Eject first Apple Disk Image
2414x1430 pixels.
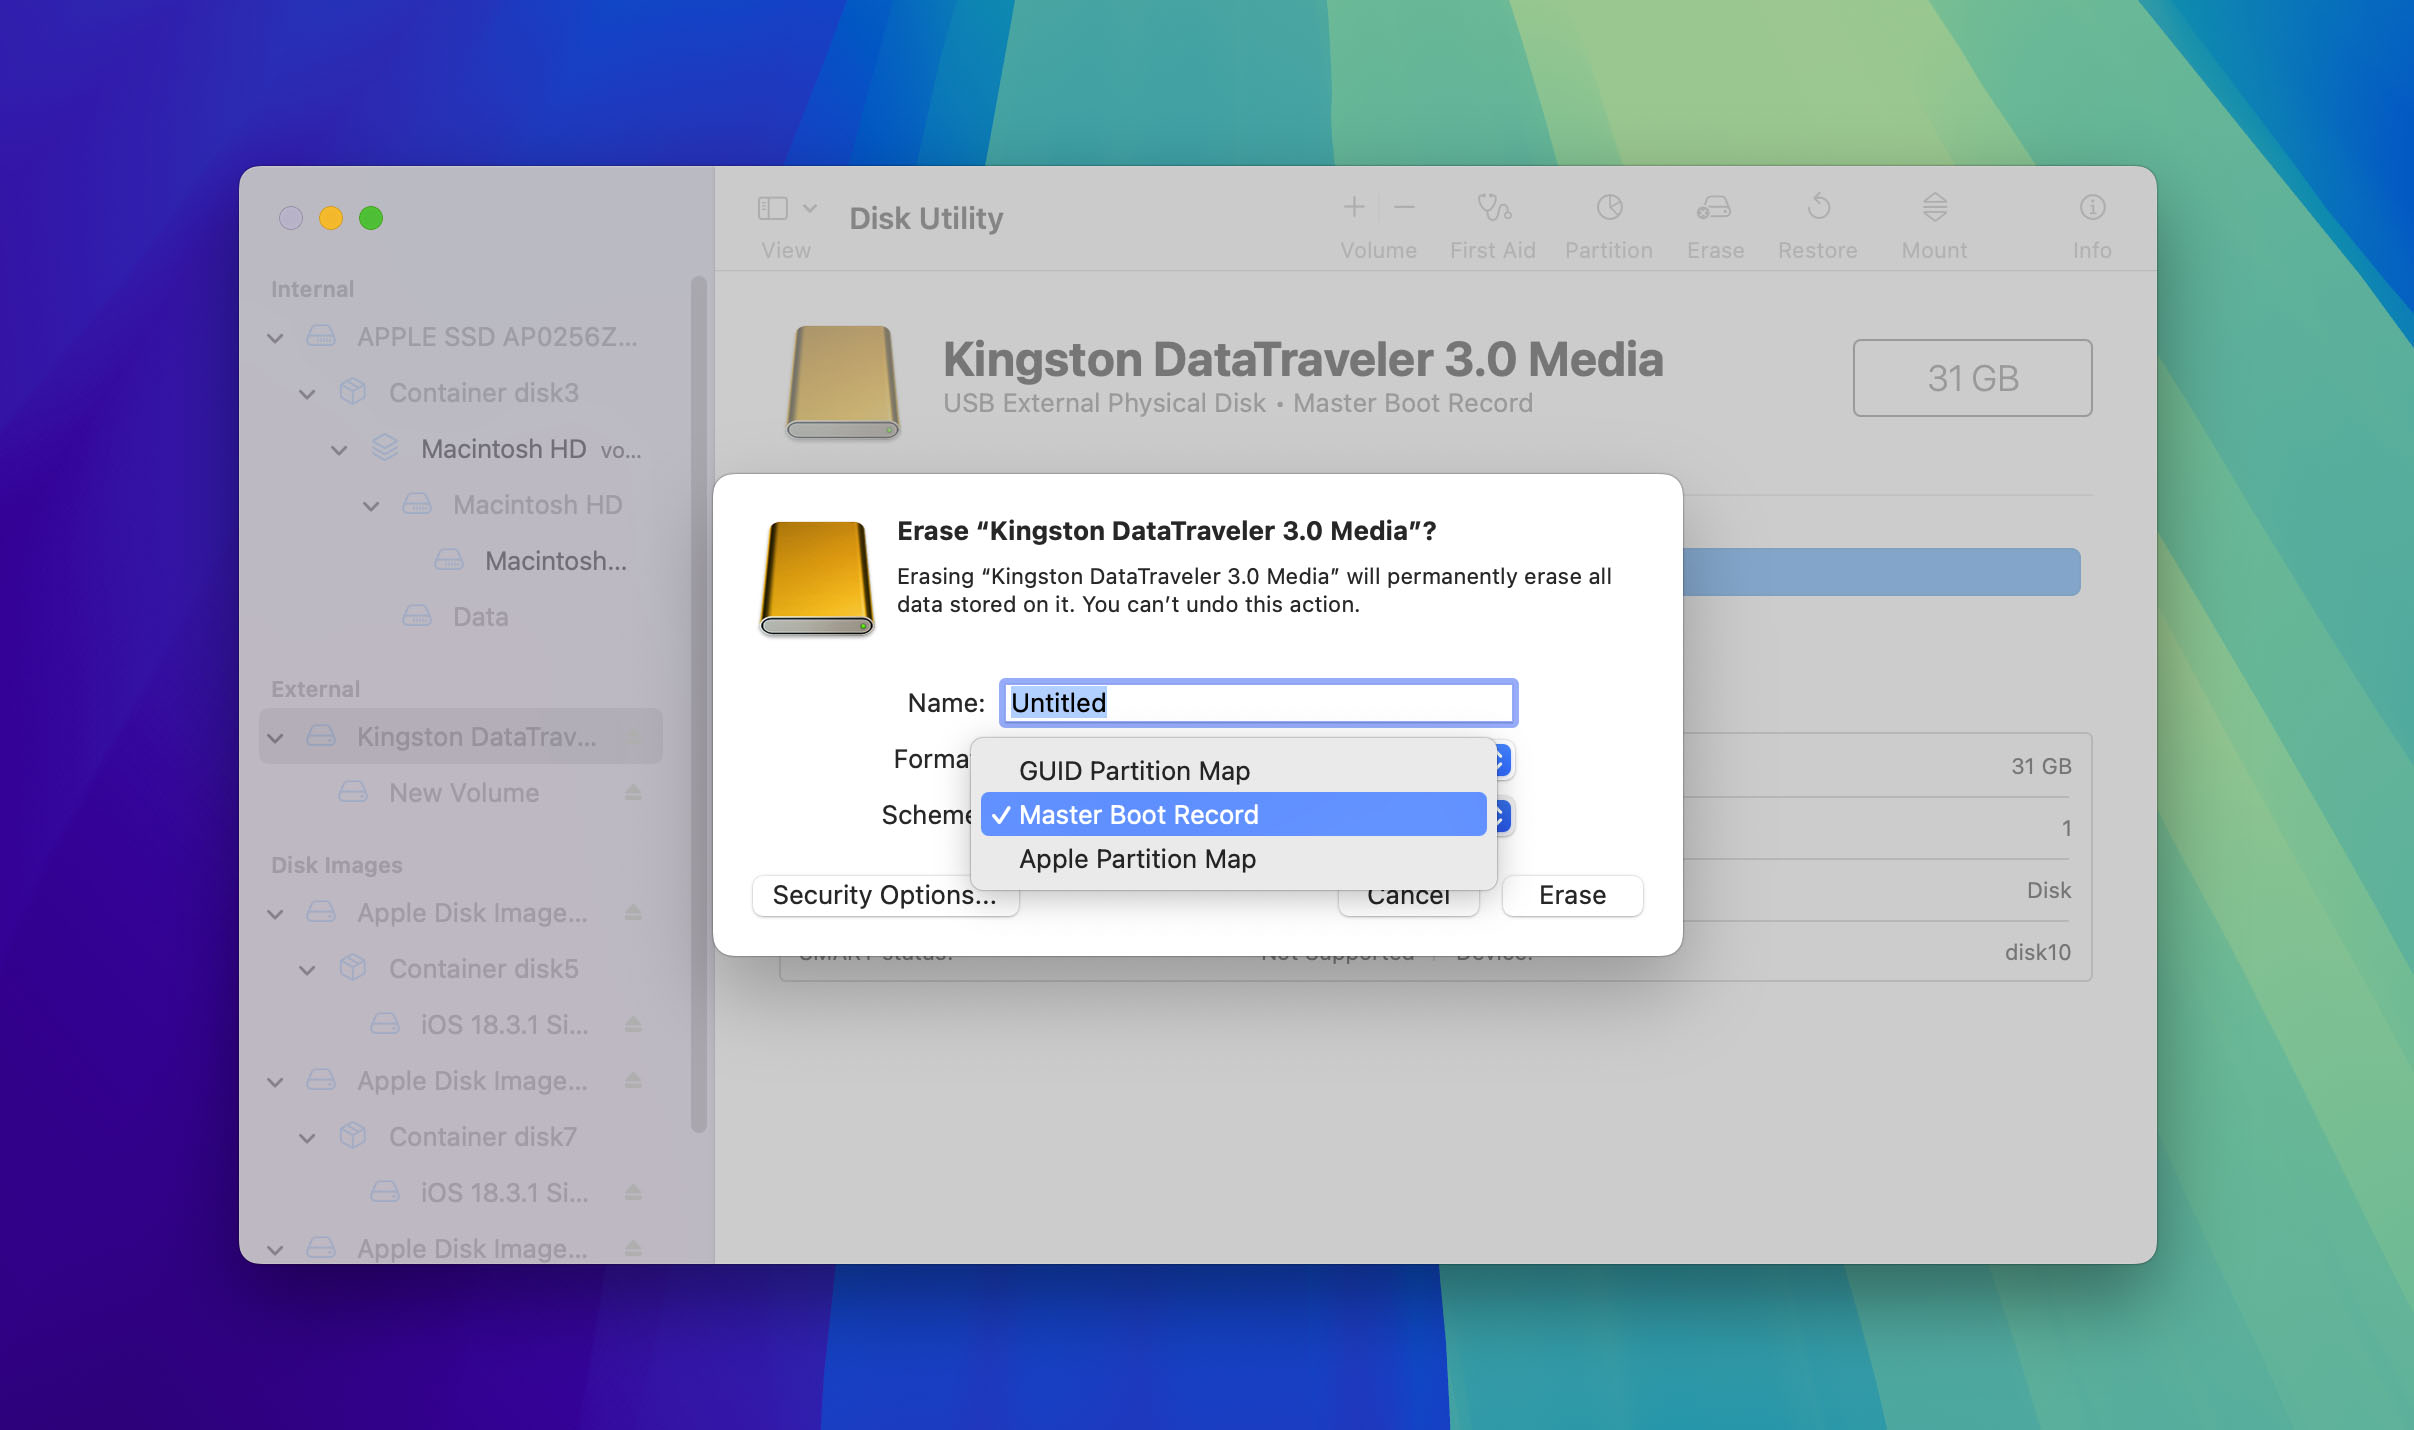[633, 912]
